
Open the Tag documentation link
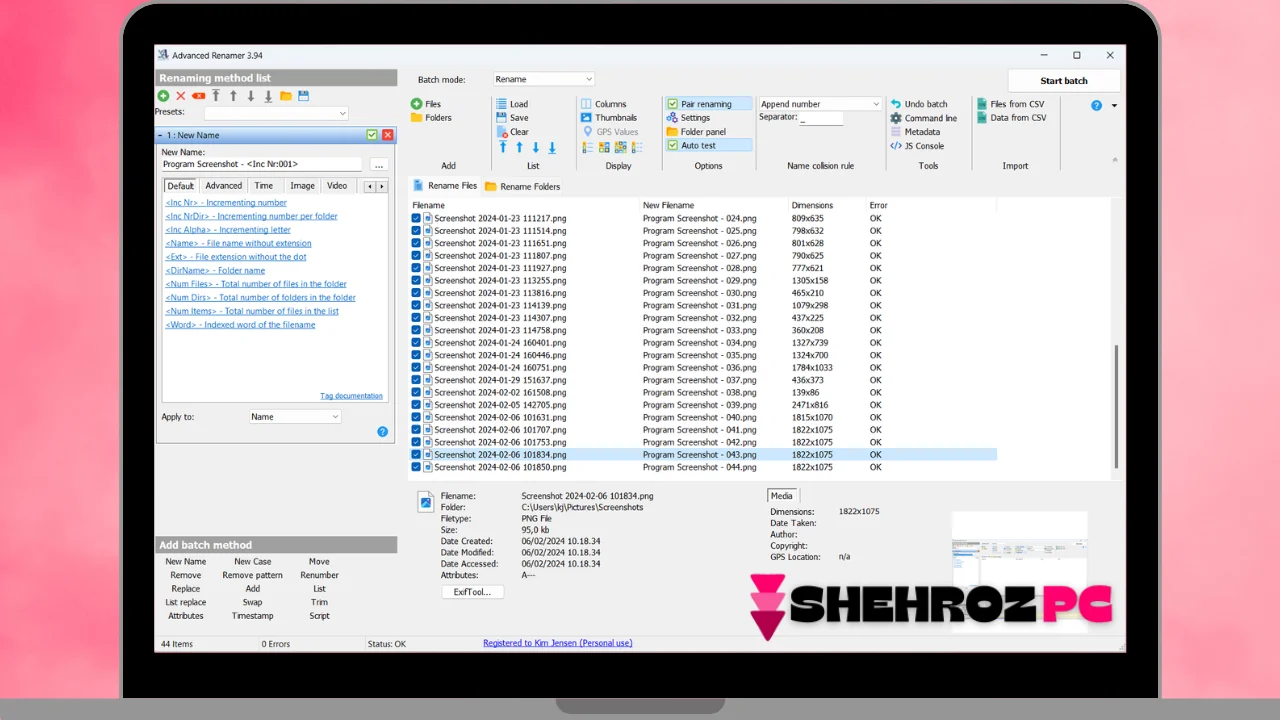tap(351, 396)
